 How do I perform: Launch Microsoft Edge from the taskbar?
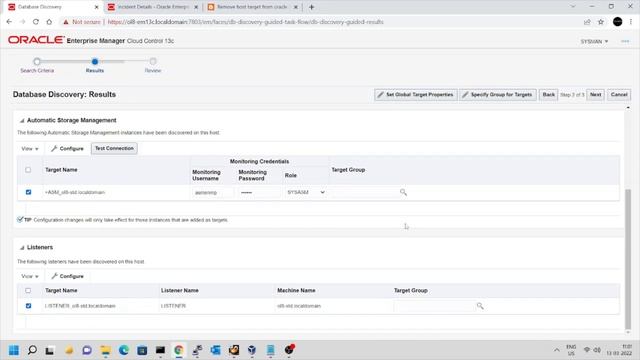click(124, 350)
